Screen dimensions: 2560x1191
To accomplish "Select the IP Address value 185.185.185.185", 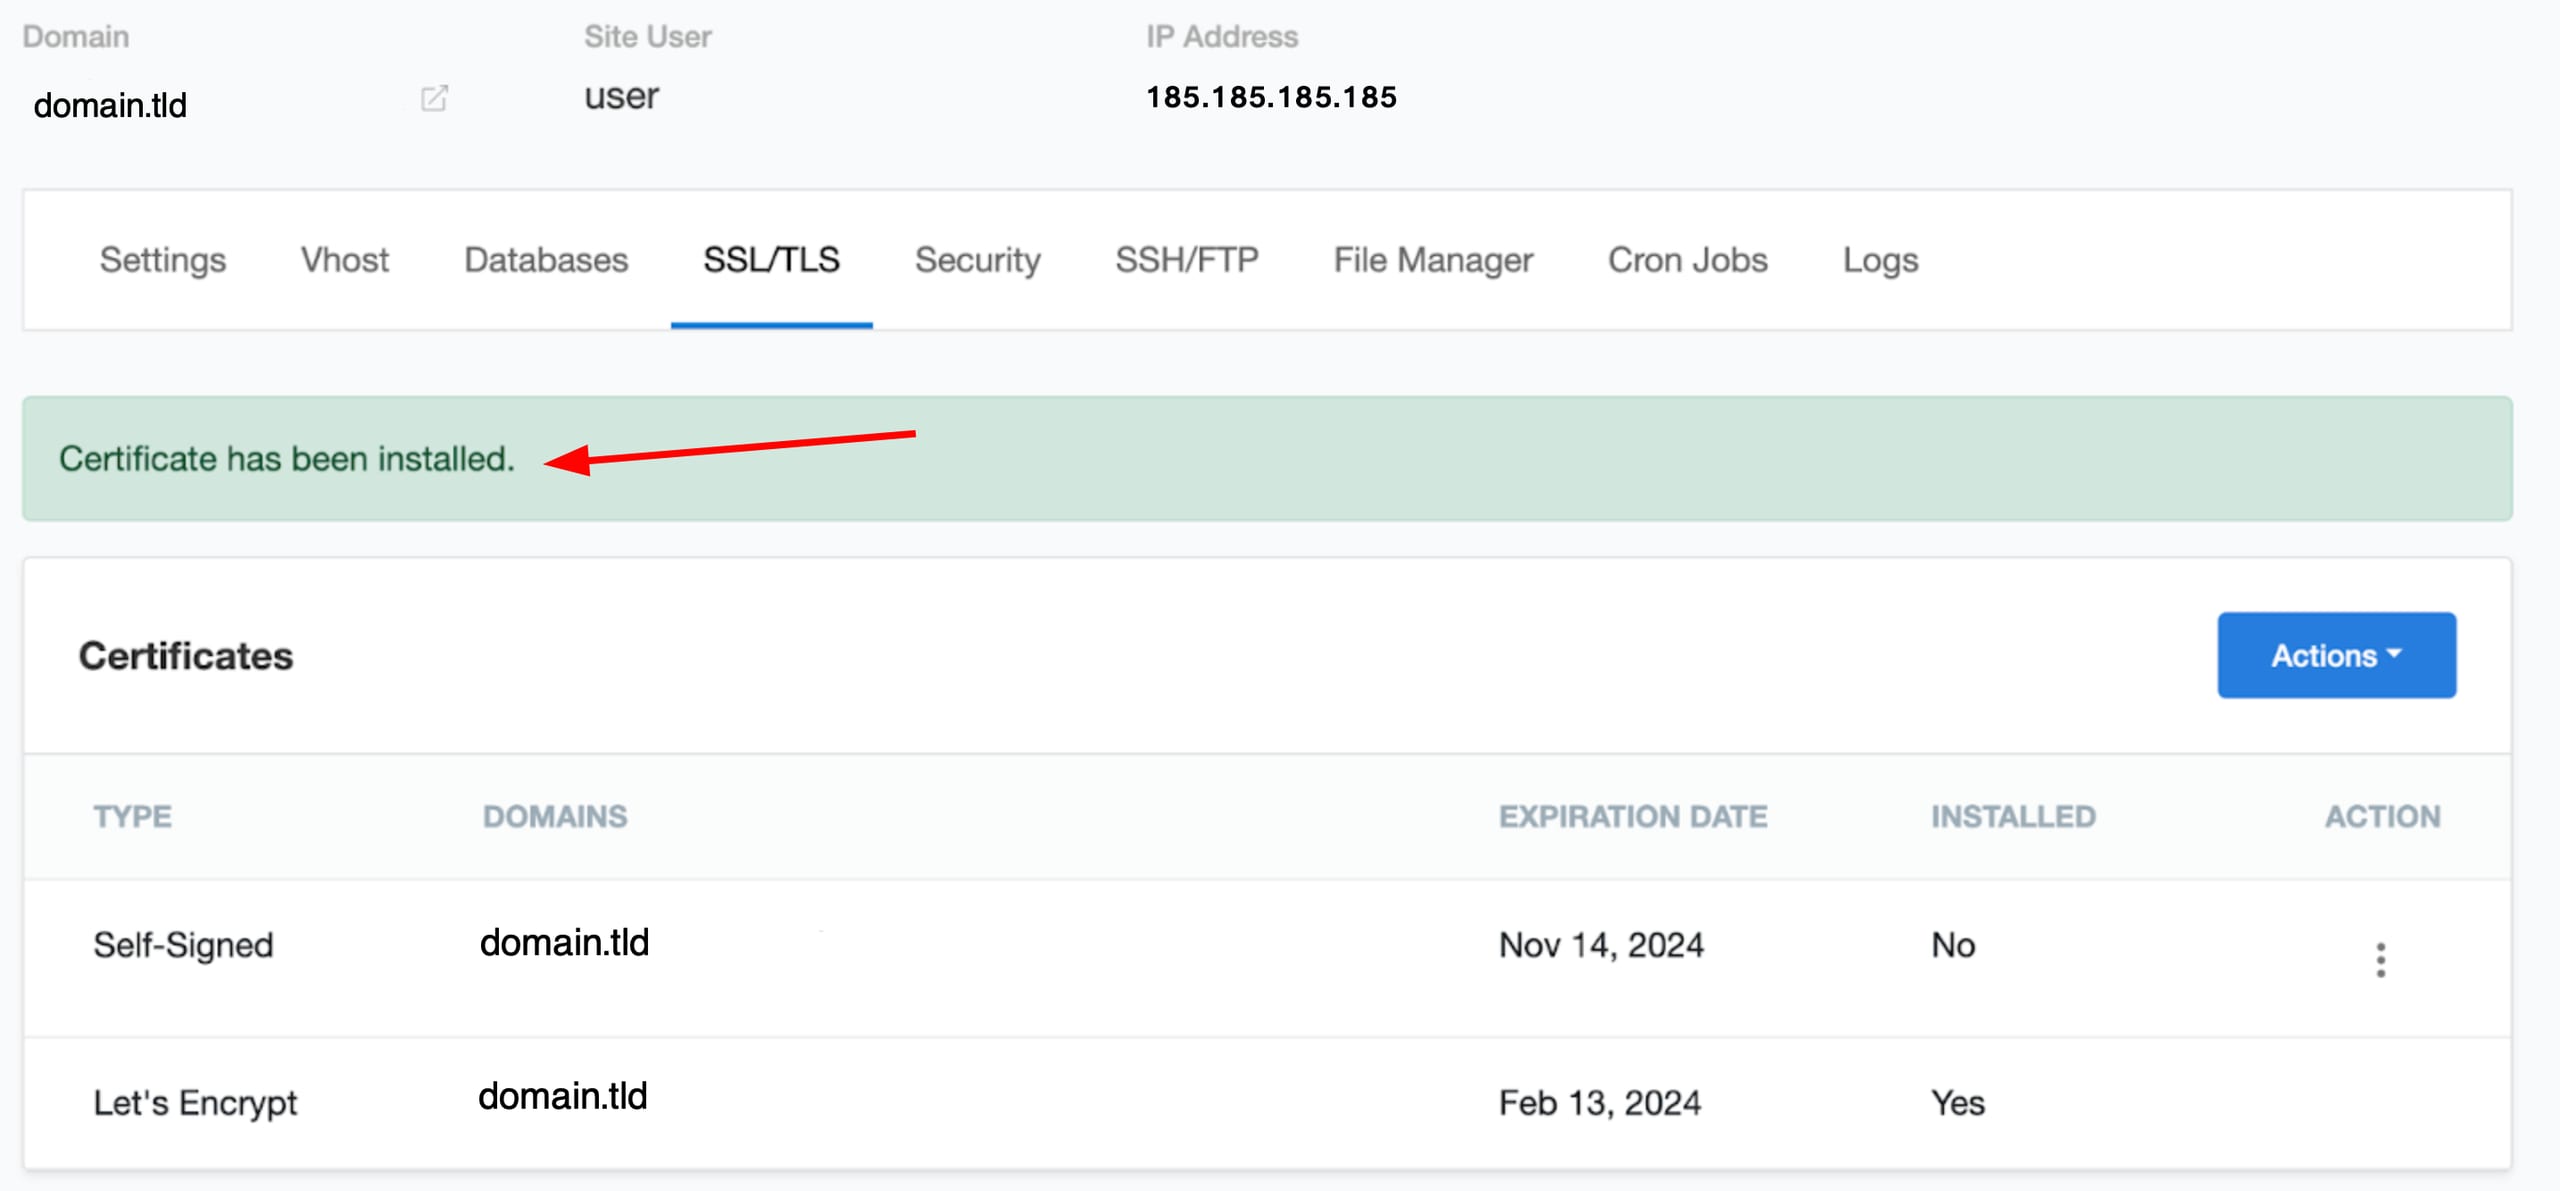I will pyautogui.click(x=1271, y=97).
